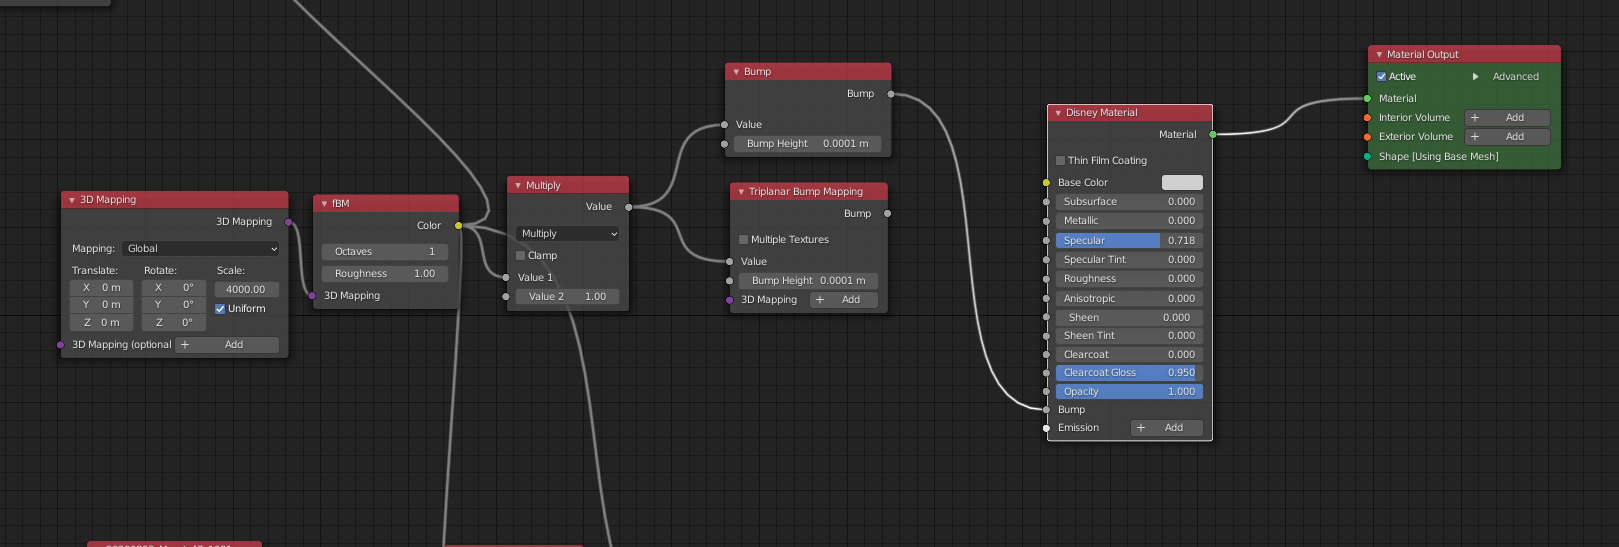Enable Thin Film Coating checkbox
The height and width of the screenshot is (547, 1619).
[1061, 161]
